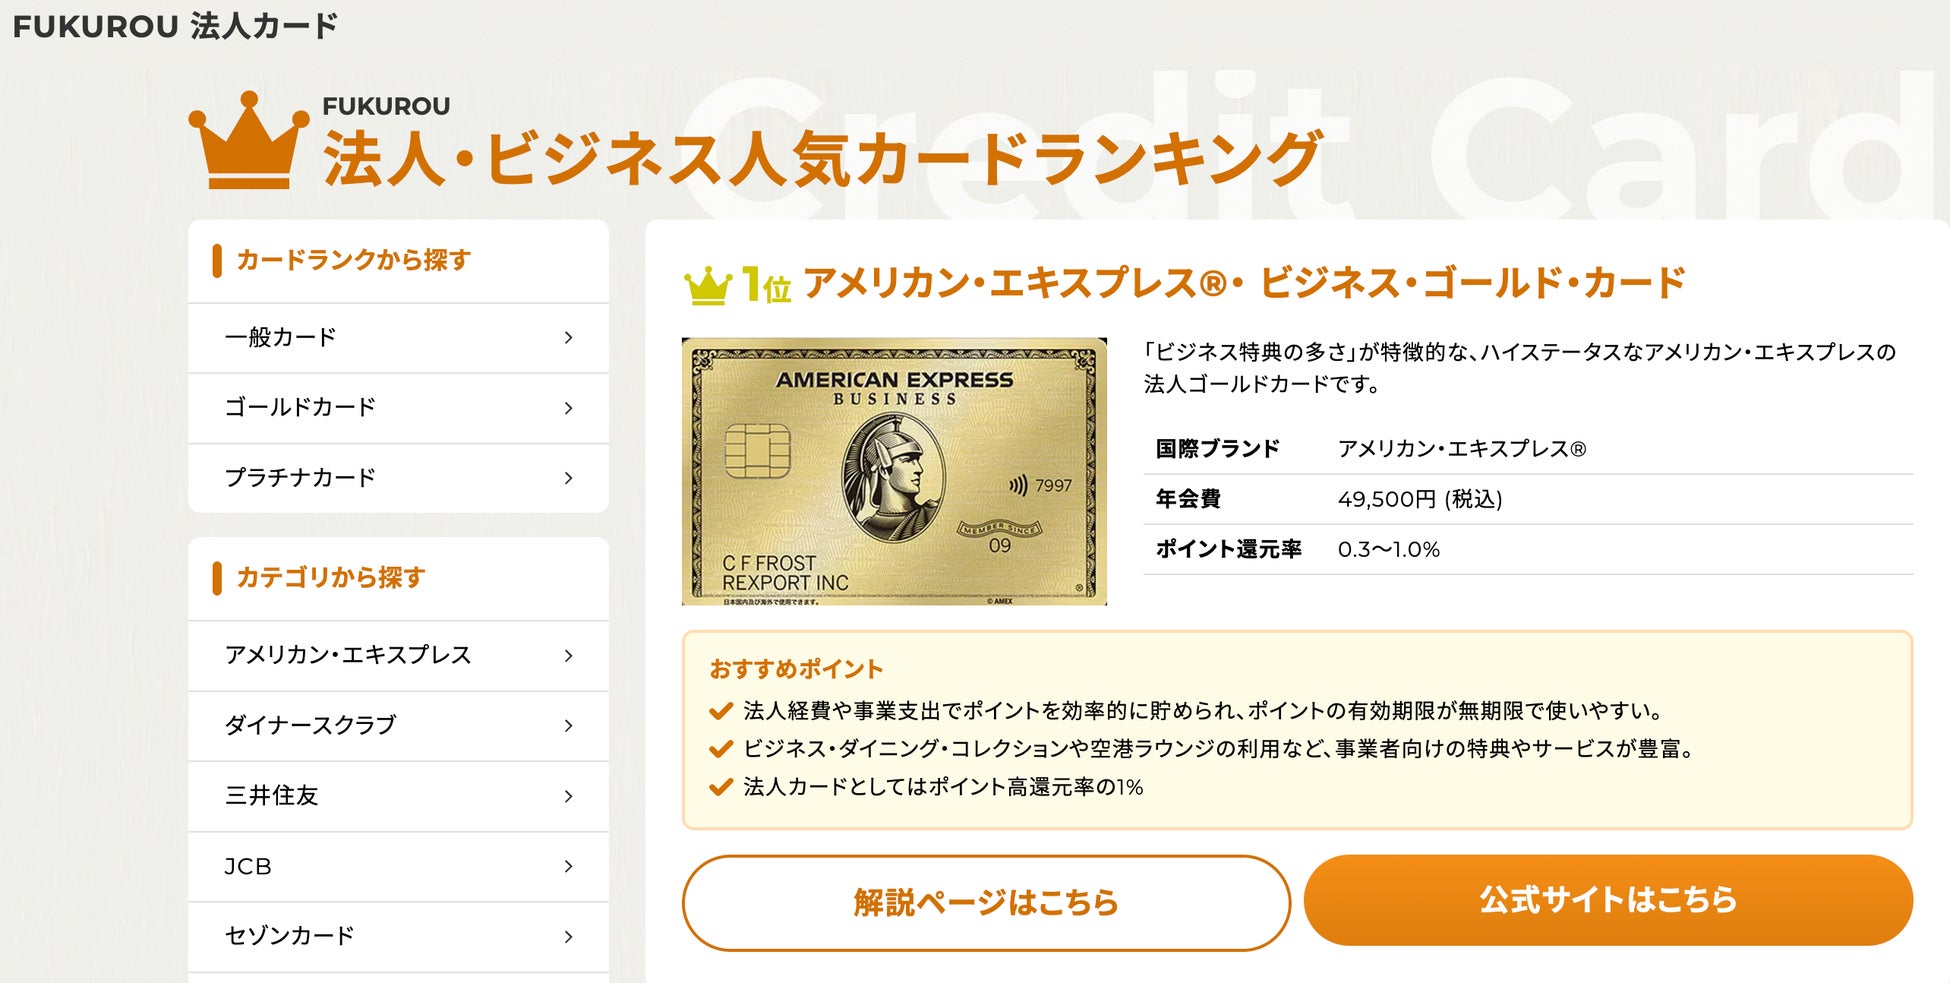Click the checkmark beside ポイント高還元率の1% line
1950x983 pixels.
721,787
